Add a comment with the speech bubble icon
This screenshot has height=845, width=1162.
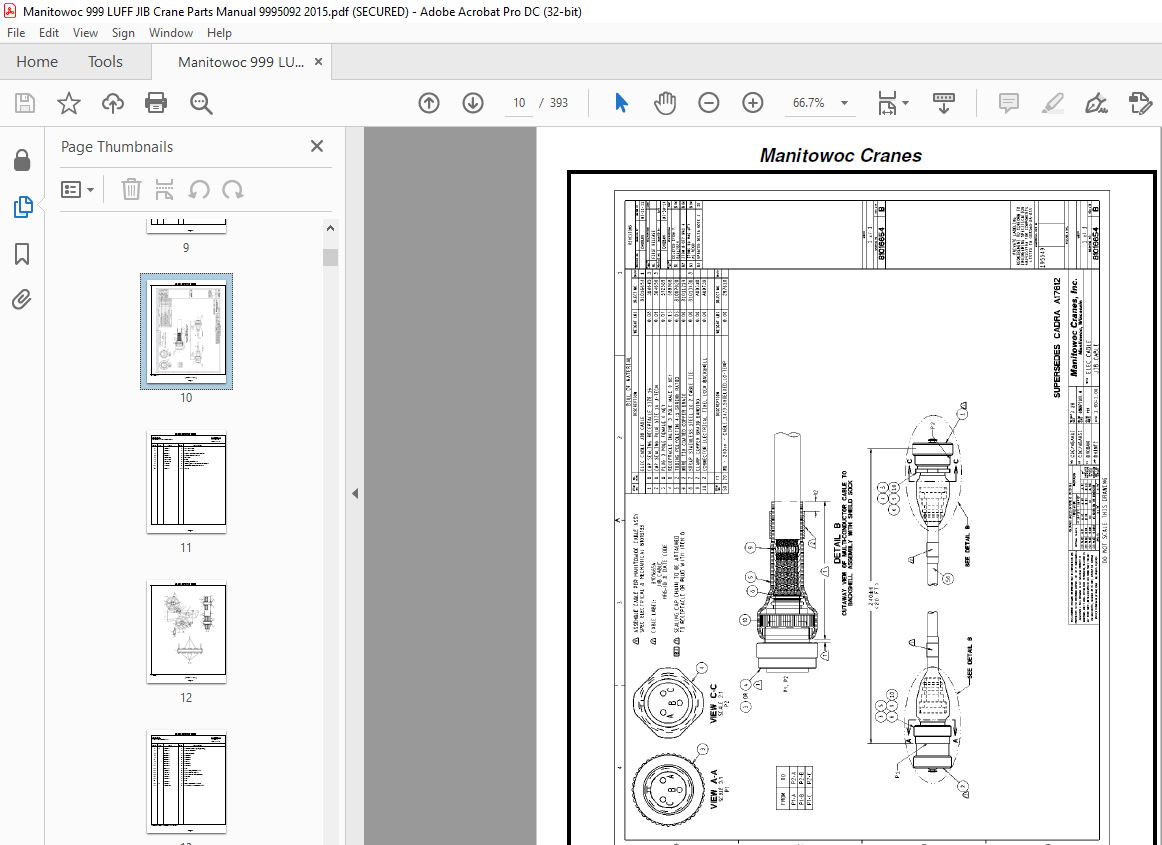tap(1009, 103)
